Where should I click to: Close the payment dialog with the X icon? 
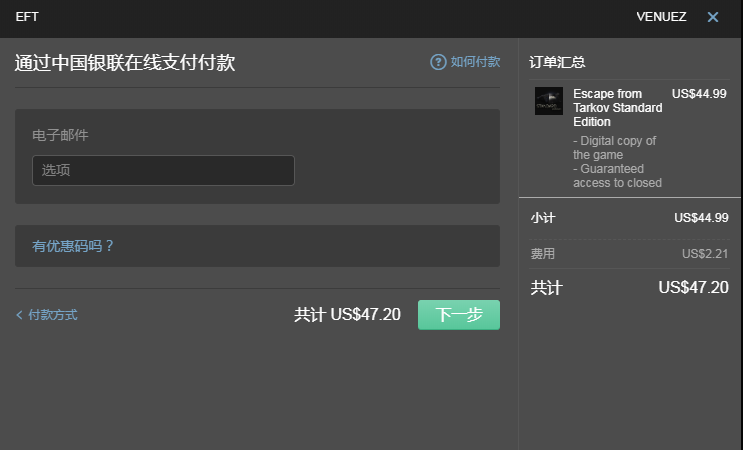point(713,17)
